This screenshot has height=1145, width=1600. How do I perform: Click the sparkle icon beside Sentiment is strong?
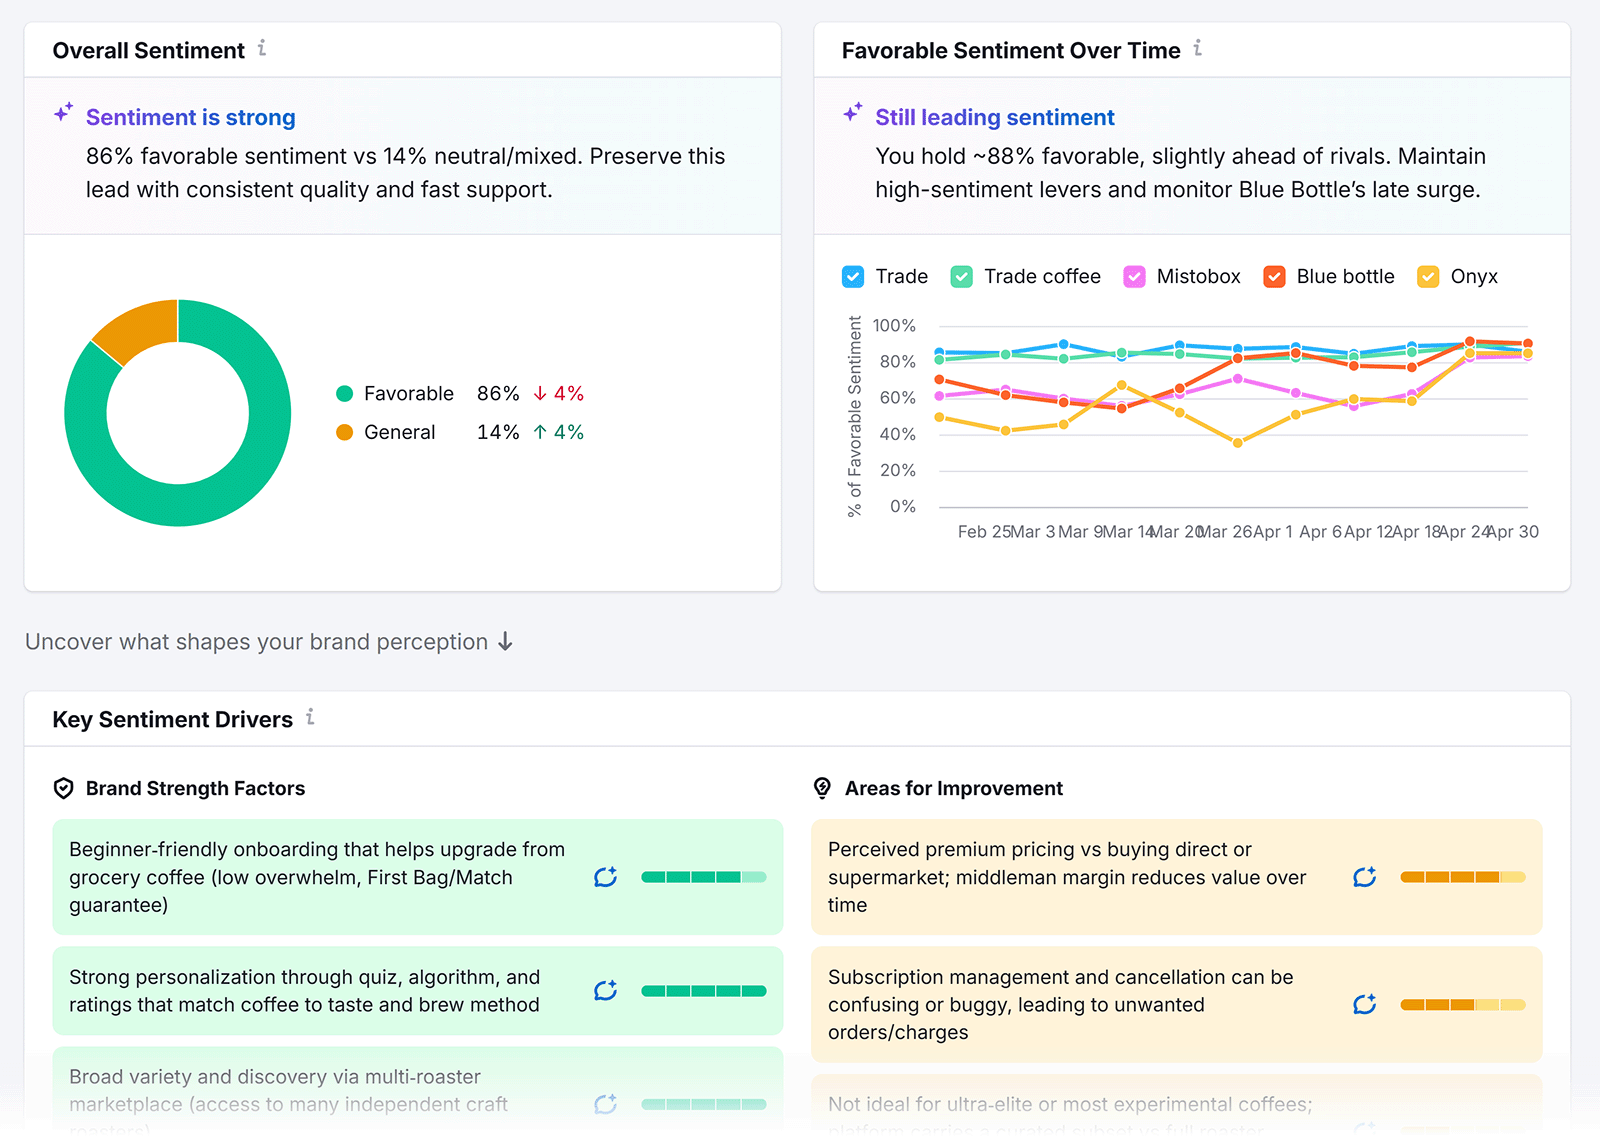click(63, 112)
